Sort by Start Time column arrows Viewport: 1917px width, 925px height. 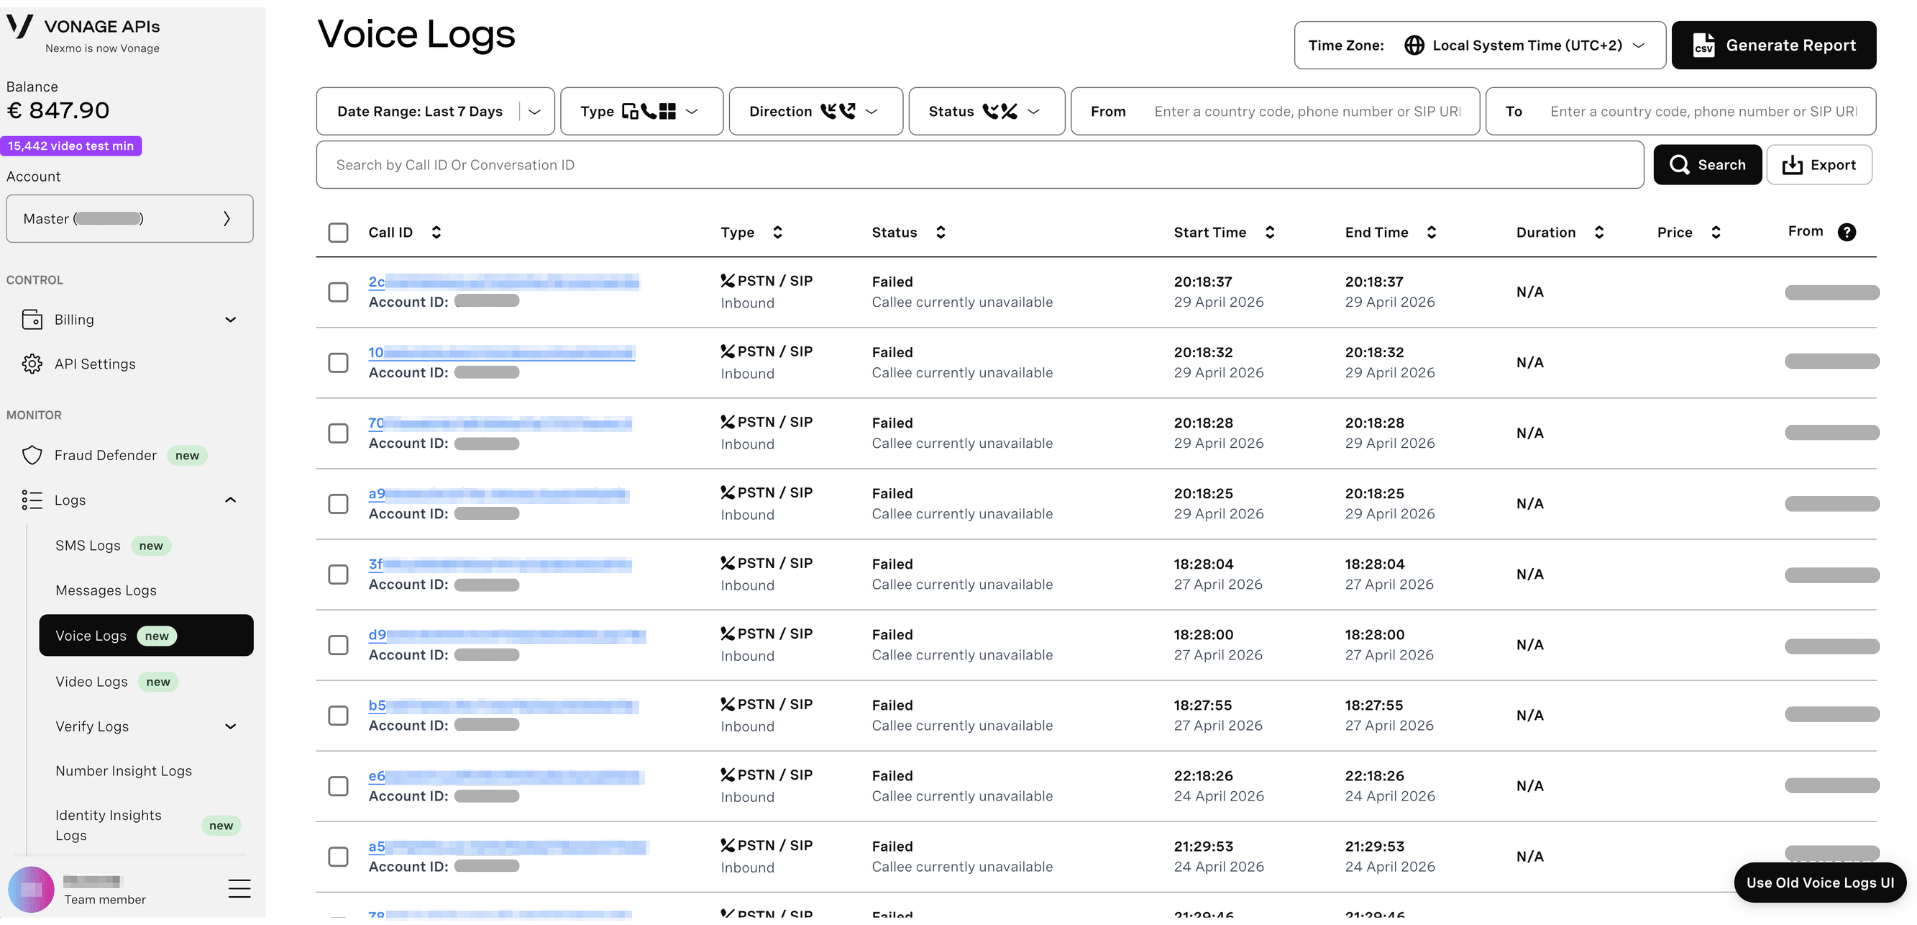point(1269,232)
